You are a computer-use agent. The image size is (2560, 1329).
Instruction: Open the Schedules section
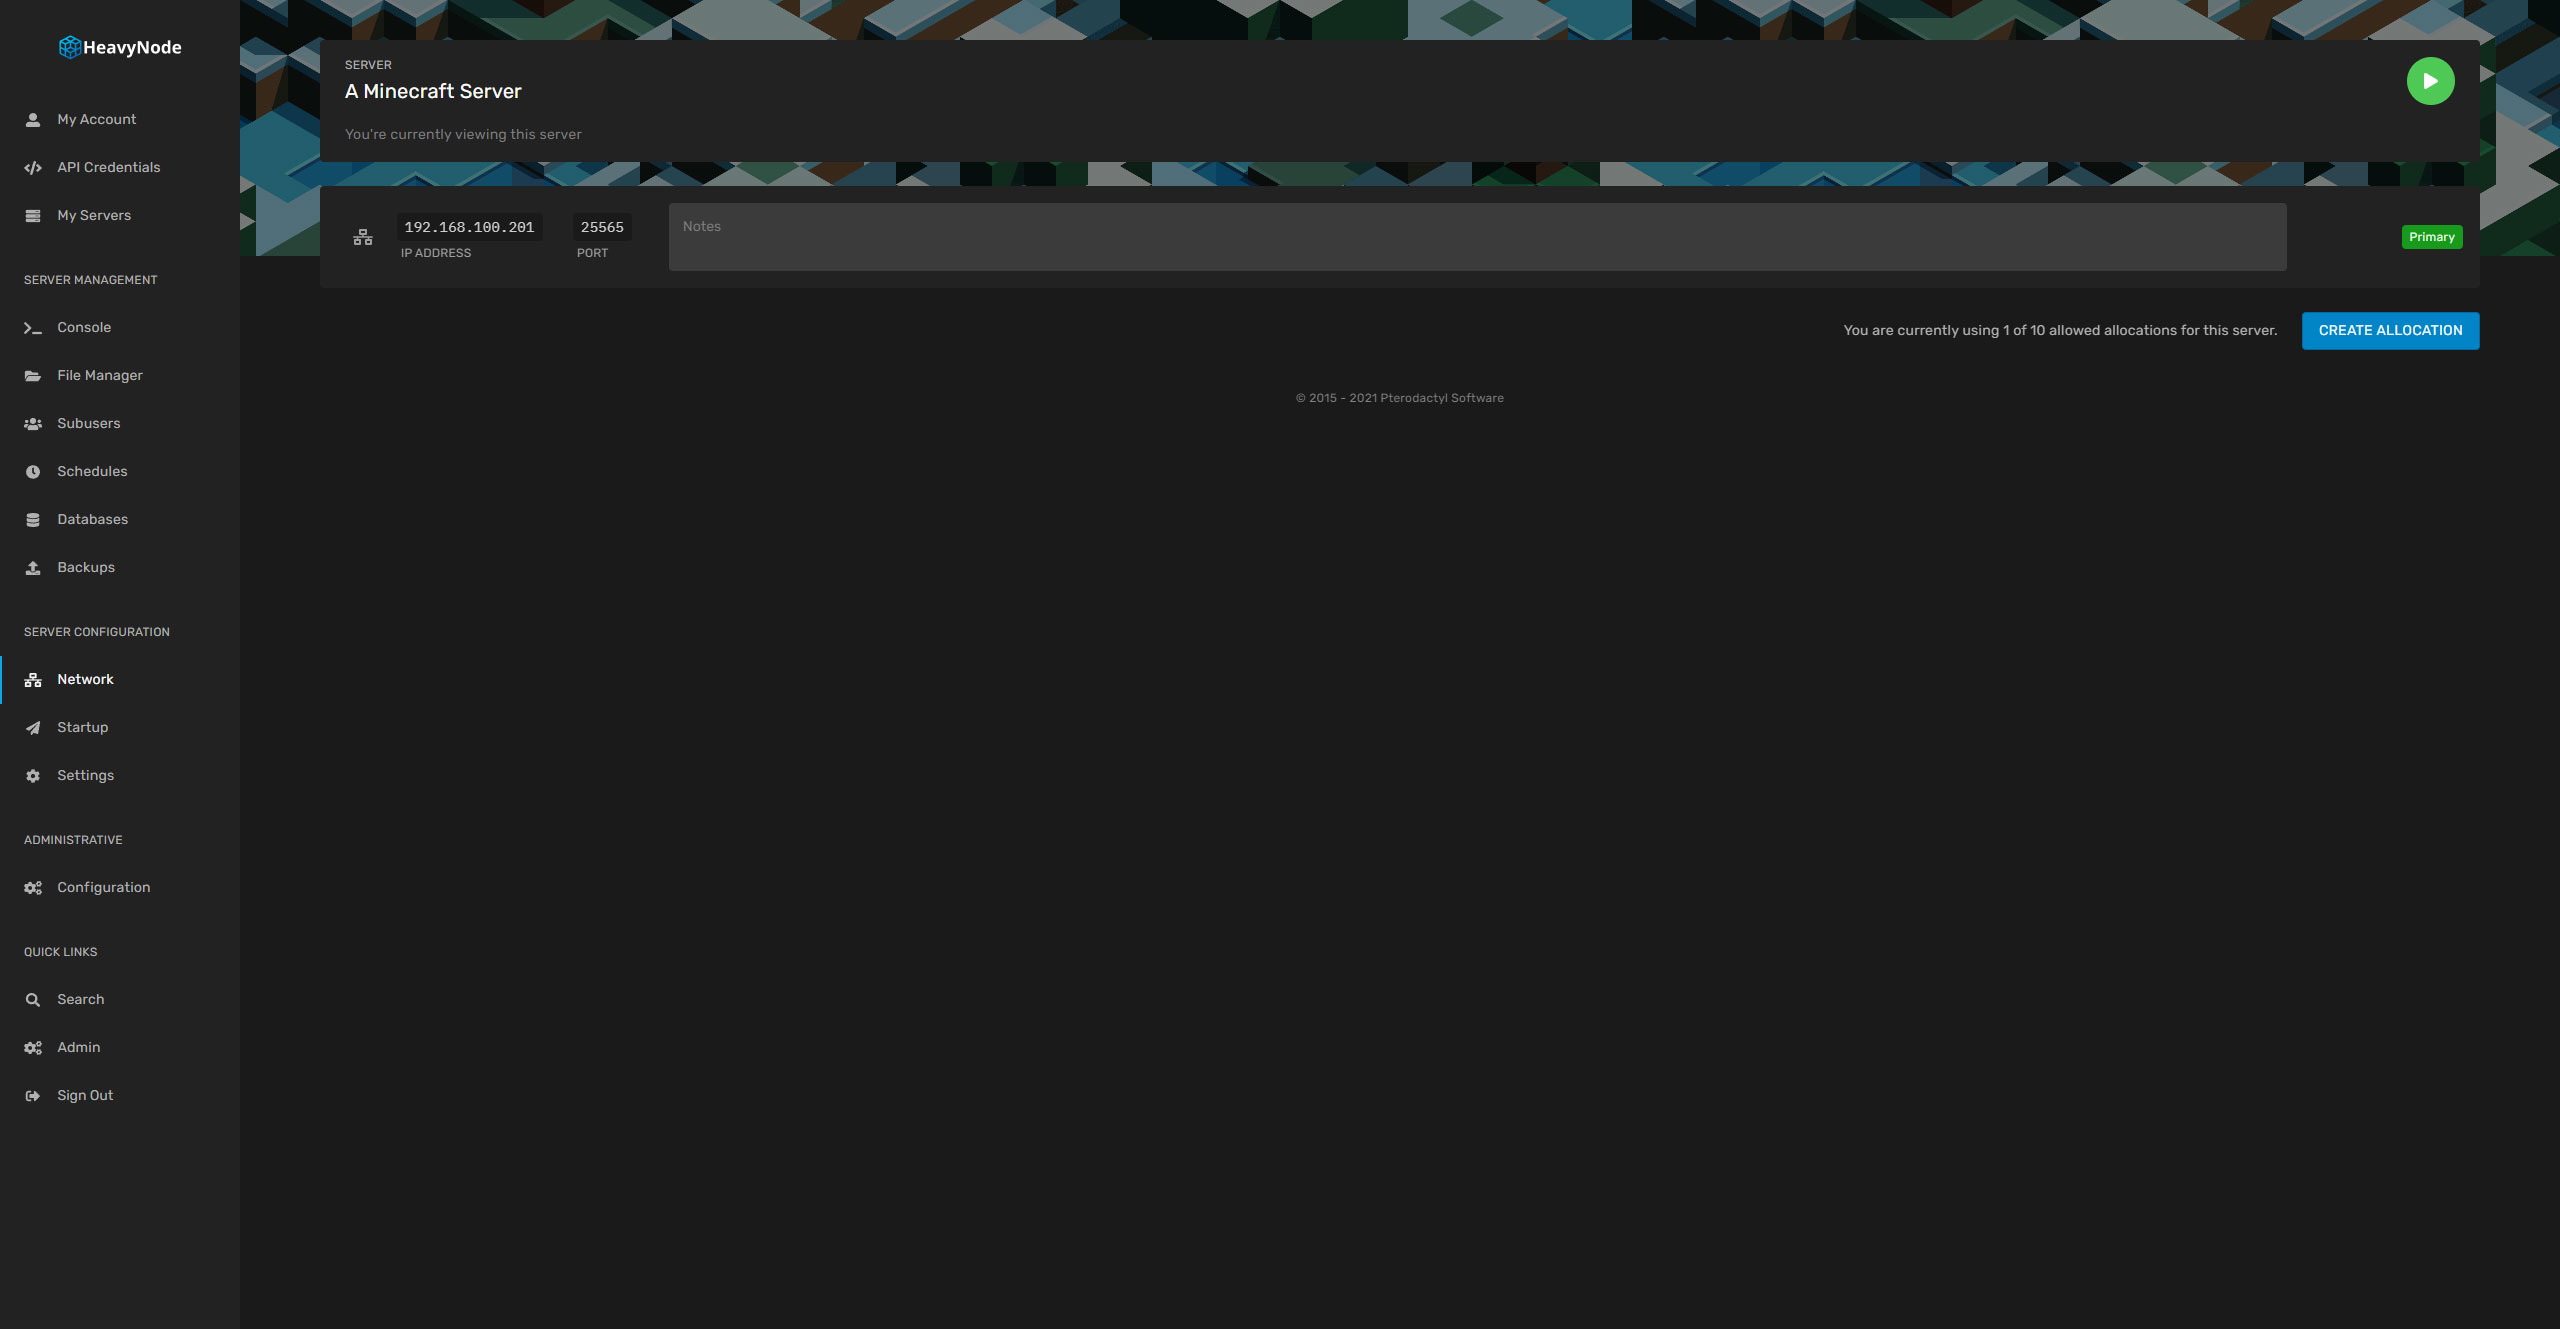click(x=92, y=471)
